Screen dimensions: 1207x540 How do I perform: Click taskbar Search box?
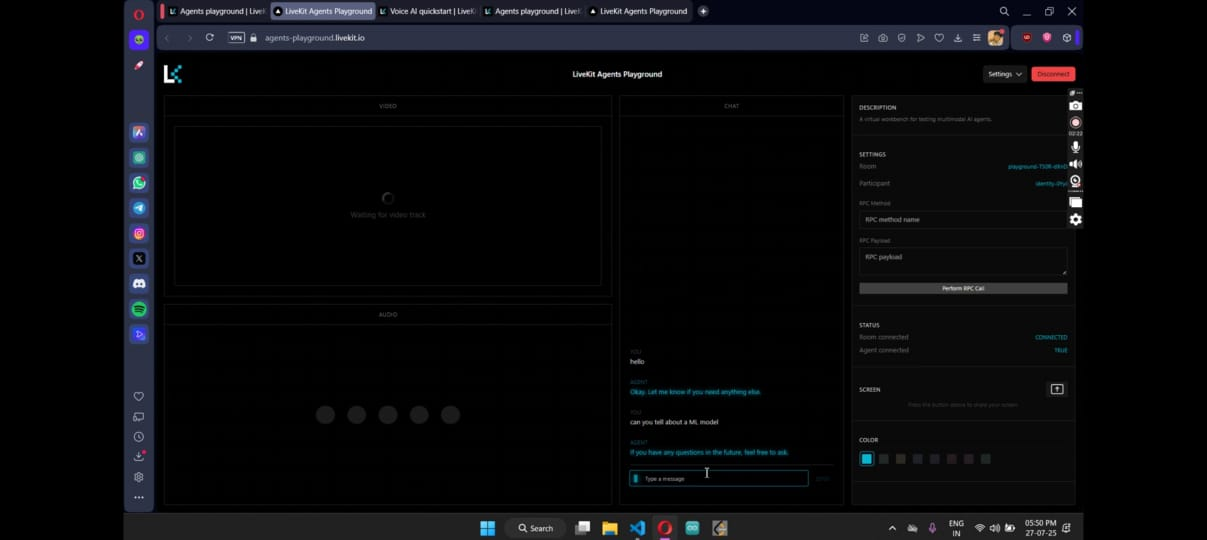(536, 528)
